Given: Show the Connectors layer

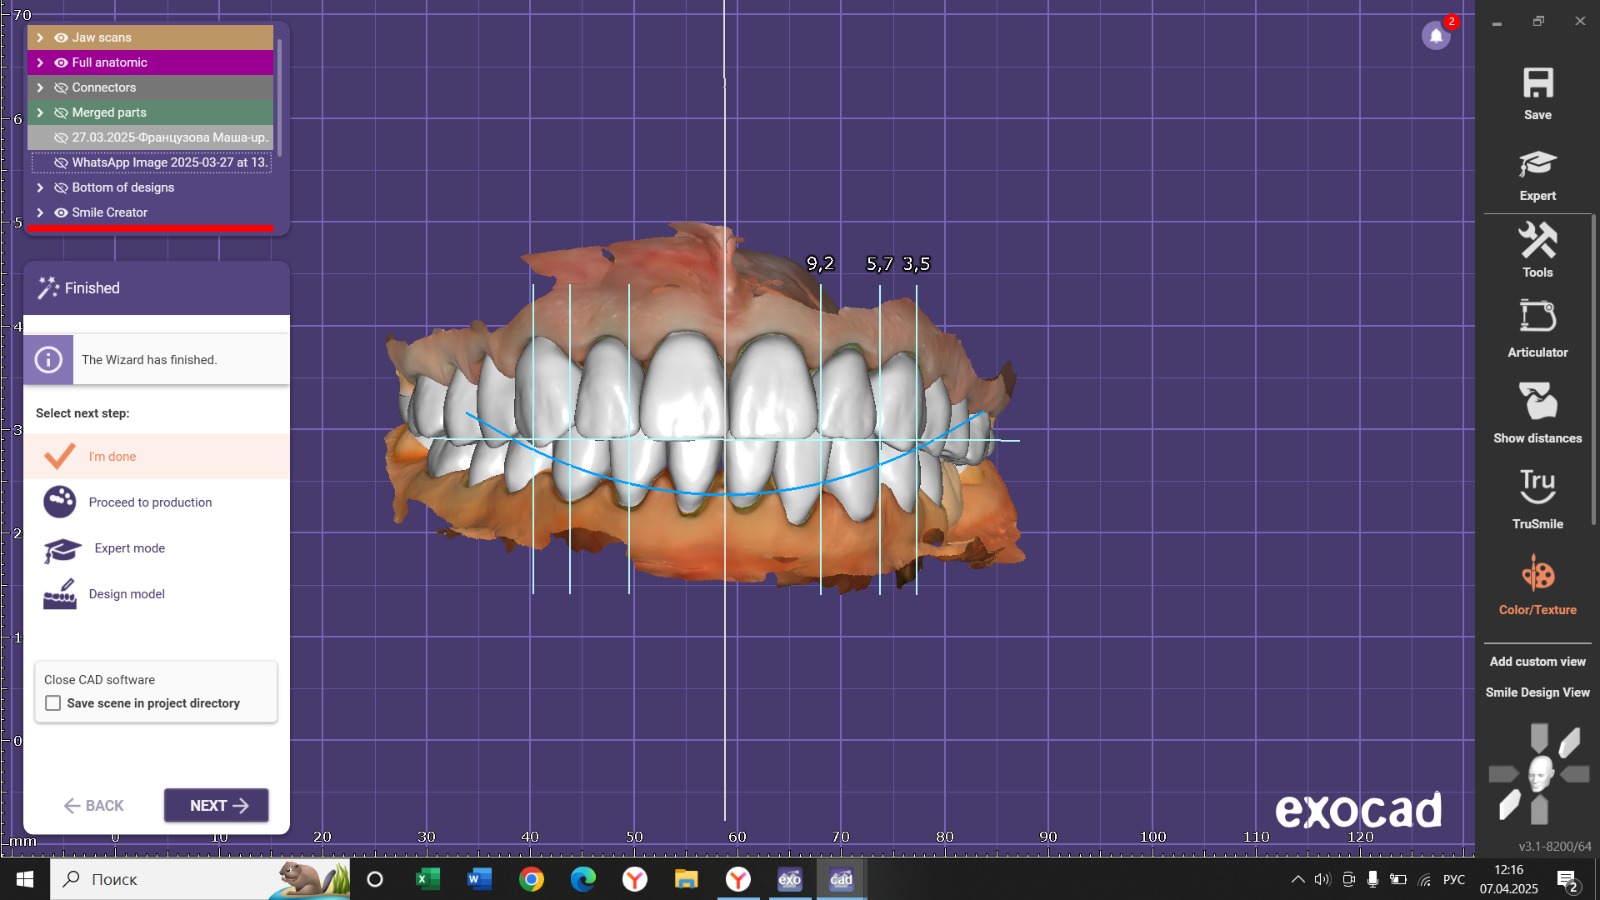Looking at the screenshot, I should tap(61, 88).
